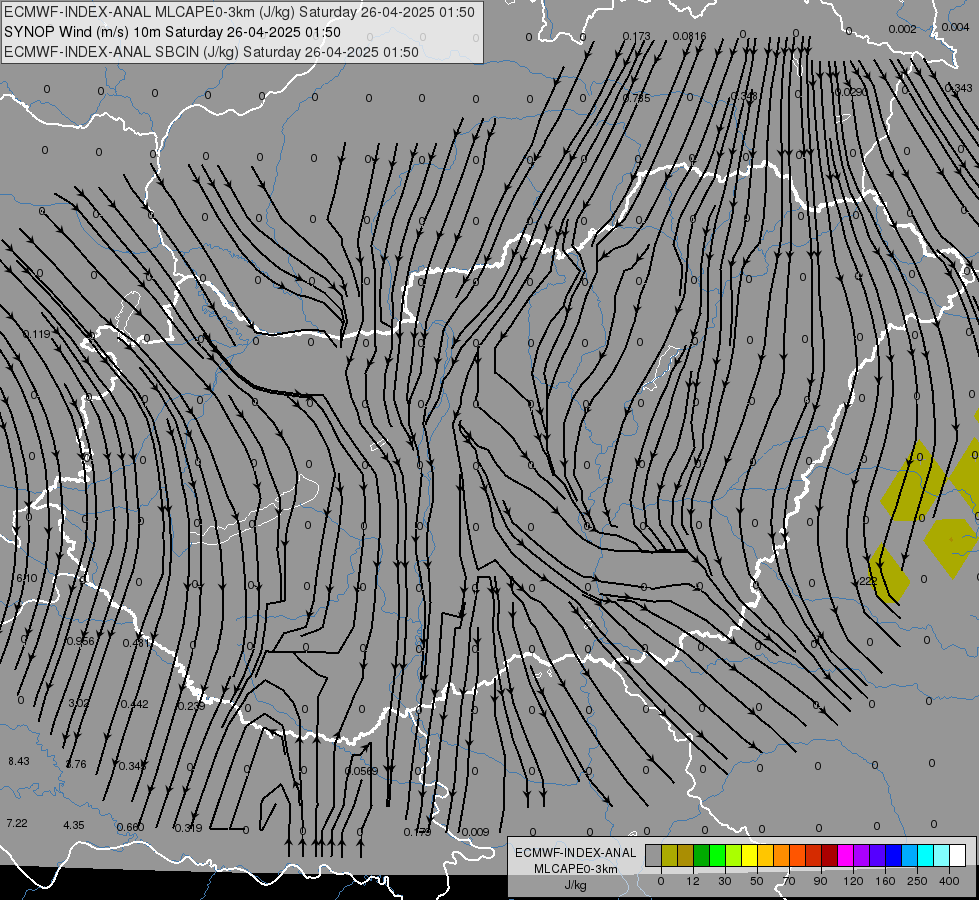Image resolution: width=979 pixels, height=900 pixels.
Task: Click the legend scale value 250
Action: 917,881
